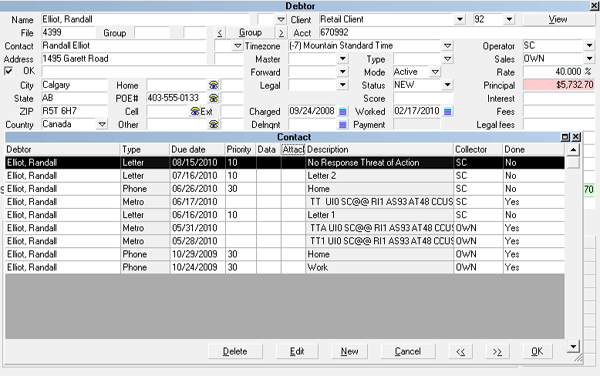Image resolution: width=600 pixels, height=376 pixels.
Task: Go to previous group member button
Action: (x=220, y=33)
